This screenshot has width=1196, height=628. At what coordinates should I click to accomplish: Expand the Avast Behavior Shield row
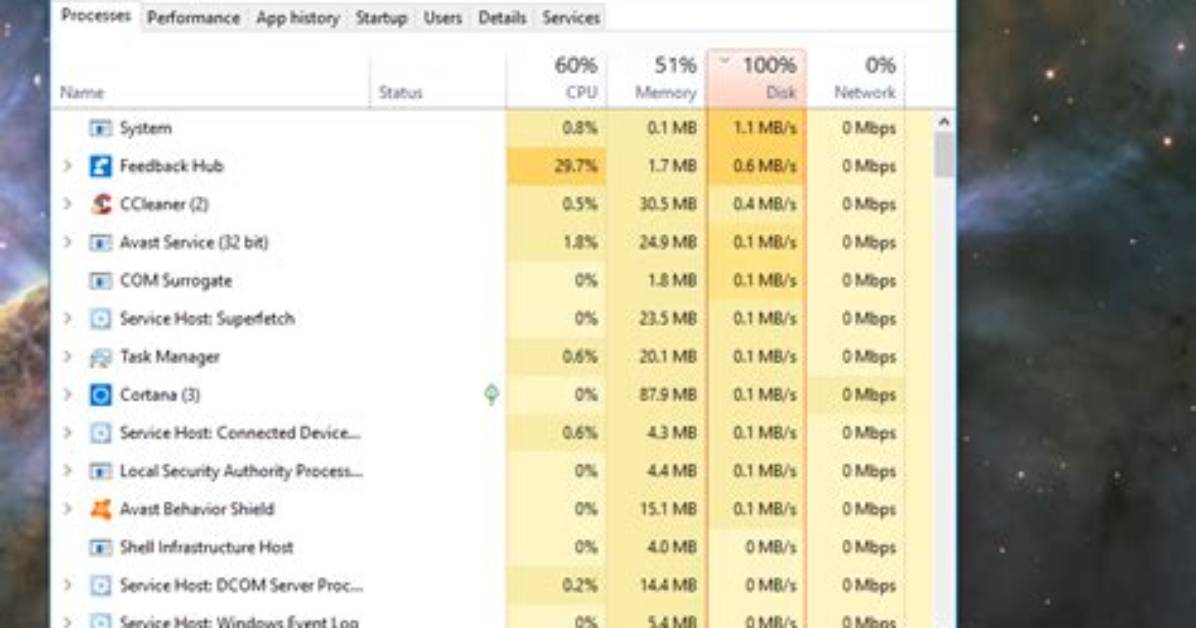[x=67, y=509]
